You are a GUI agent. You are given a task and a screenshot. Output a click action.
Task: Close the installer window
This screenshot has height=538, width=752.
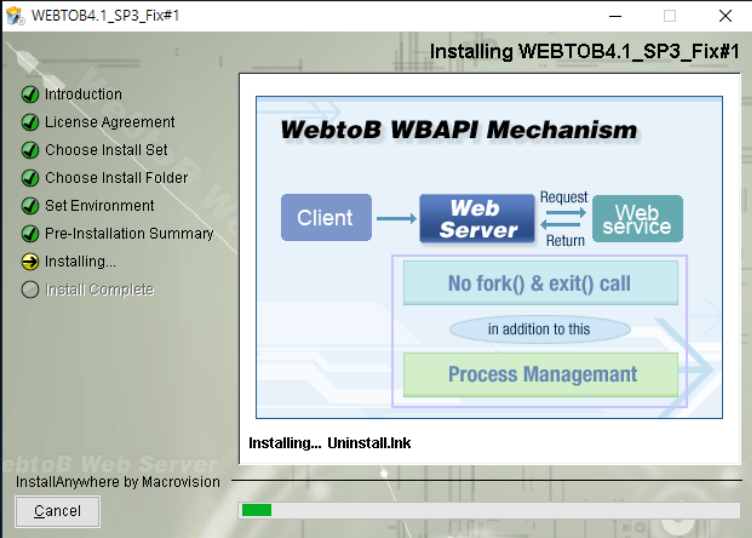725,16
